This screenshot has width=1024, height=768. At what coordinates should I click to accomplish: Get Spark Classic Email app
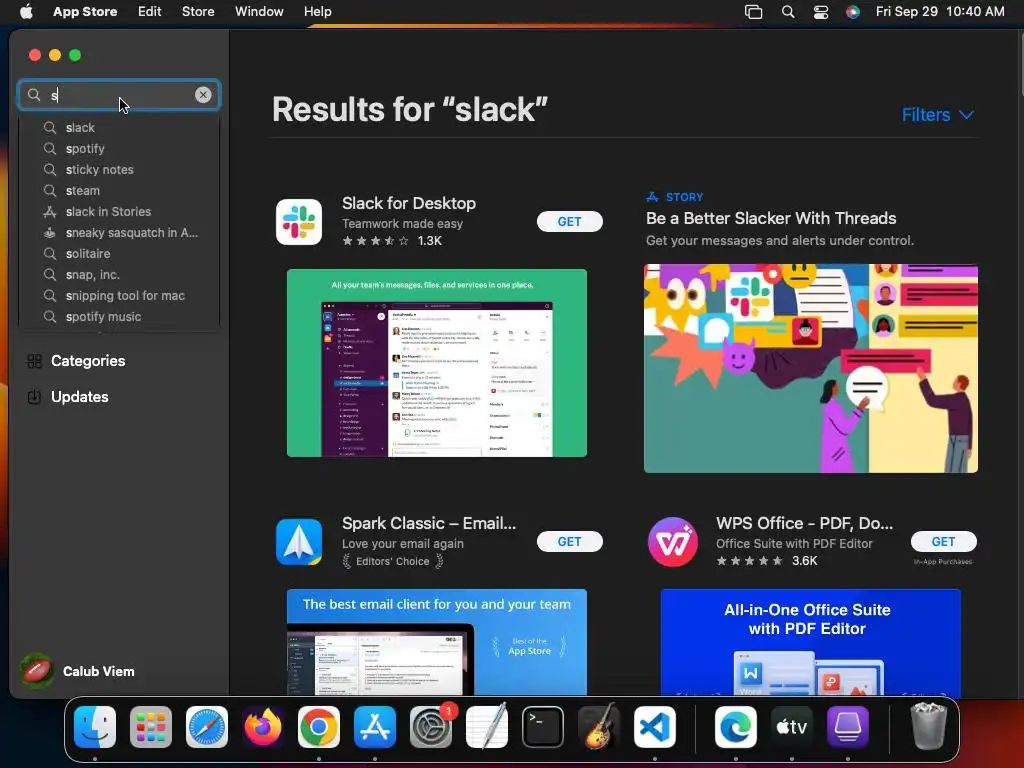pyautogui.click(x=569, y=541)
